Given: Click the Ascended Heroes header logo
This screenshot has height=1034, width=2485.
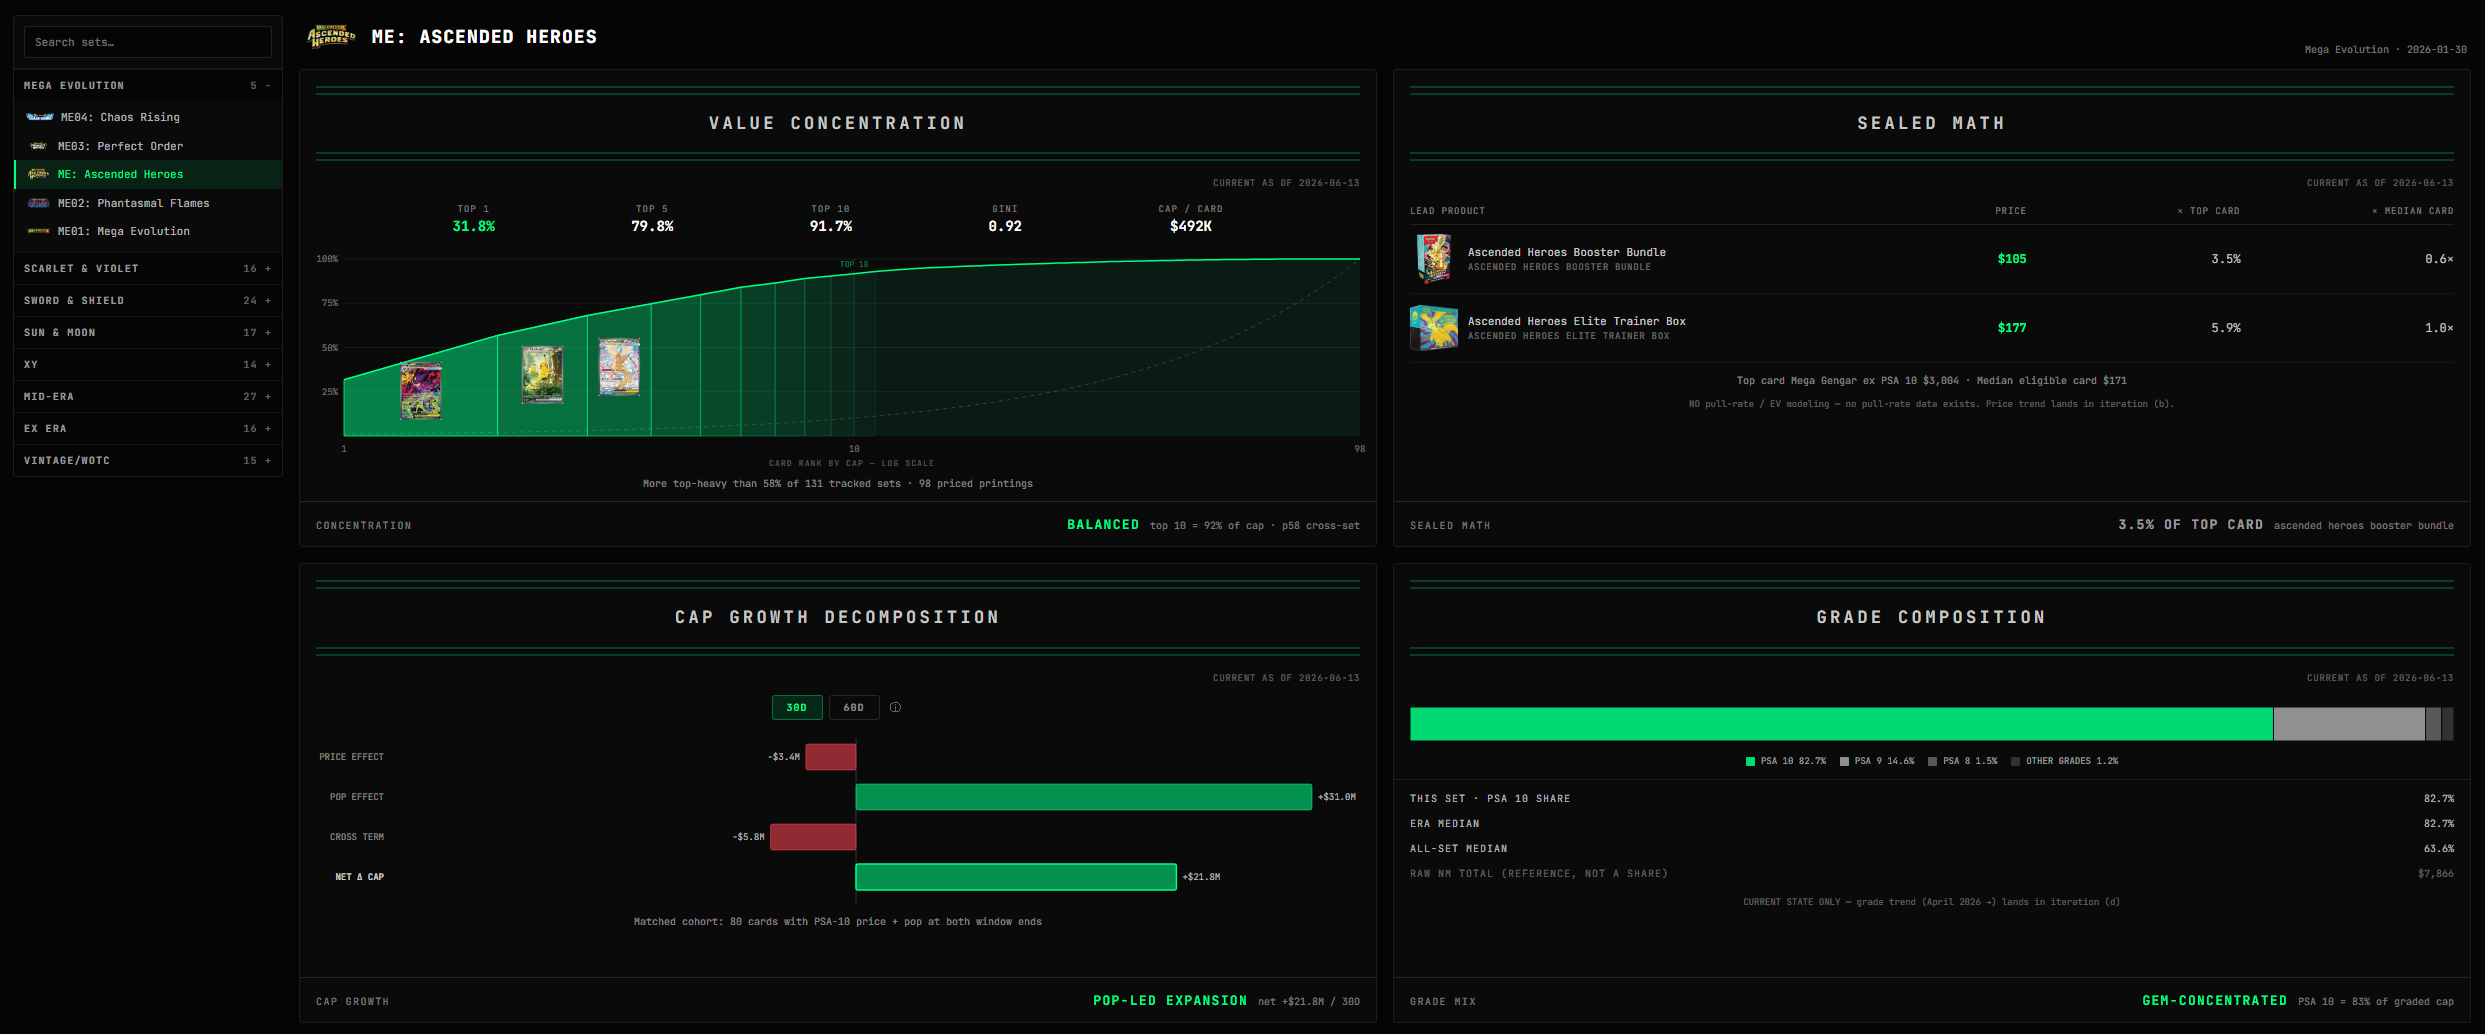Looking at the screenshot, I should pyautogui.click(x=331, y=36).
